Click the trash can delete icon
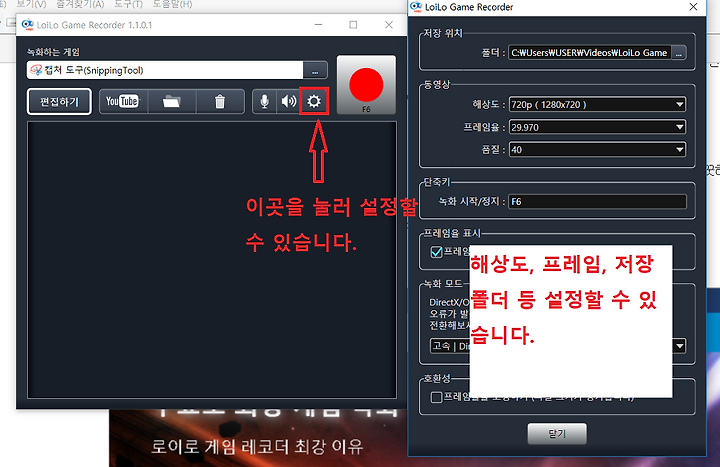The height and width of the screenshot is (467, 720). coord(220,101)
